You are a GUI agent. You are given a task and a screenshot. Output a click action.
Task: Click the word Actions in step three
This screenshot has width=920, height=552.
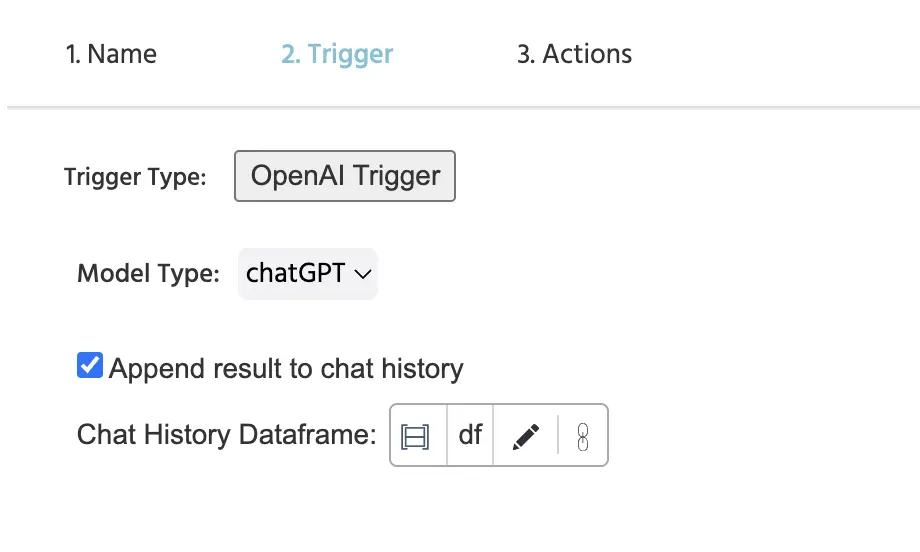[x=587, y=54]
